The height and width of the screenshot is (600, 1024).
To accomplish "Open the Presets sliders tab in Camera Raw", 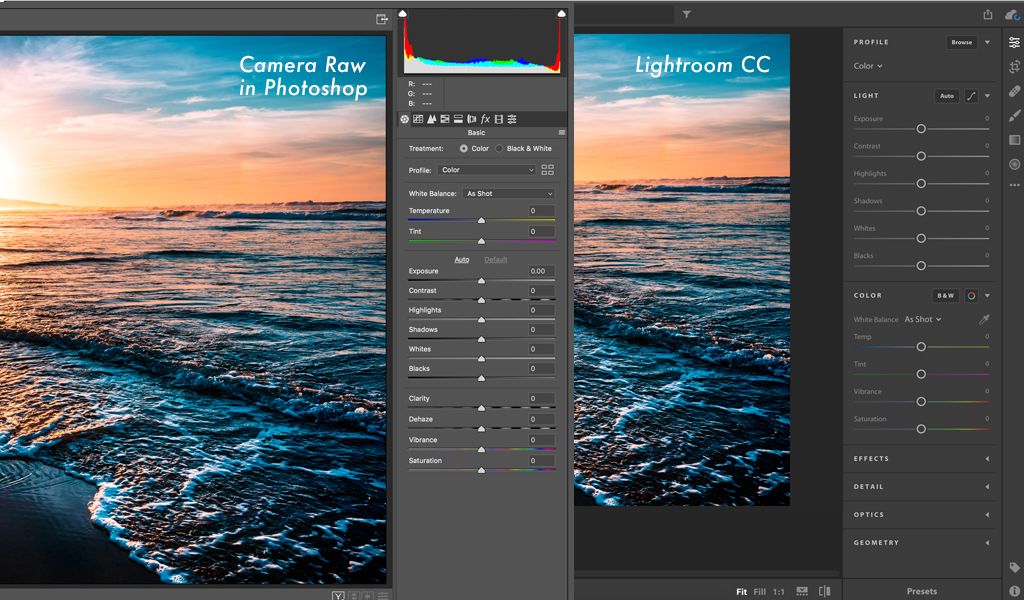I will pos(512,119).
